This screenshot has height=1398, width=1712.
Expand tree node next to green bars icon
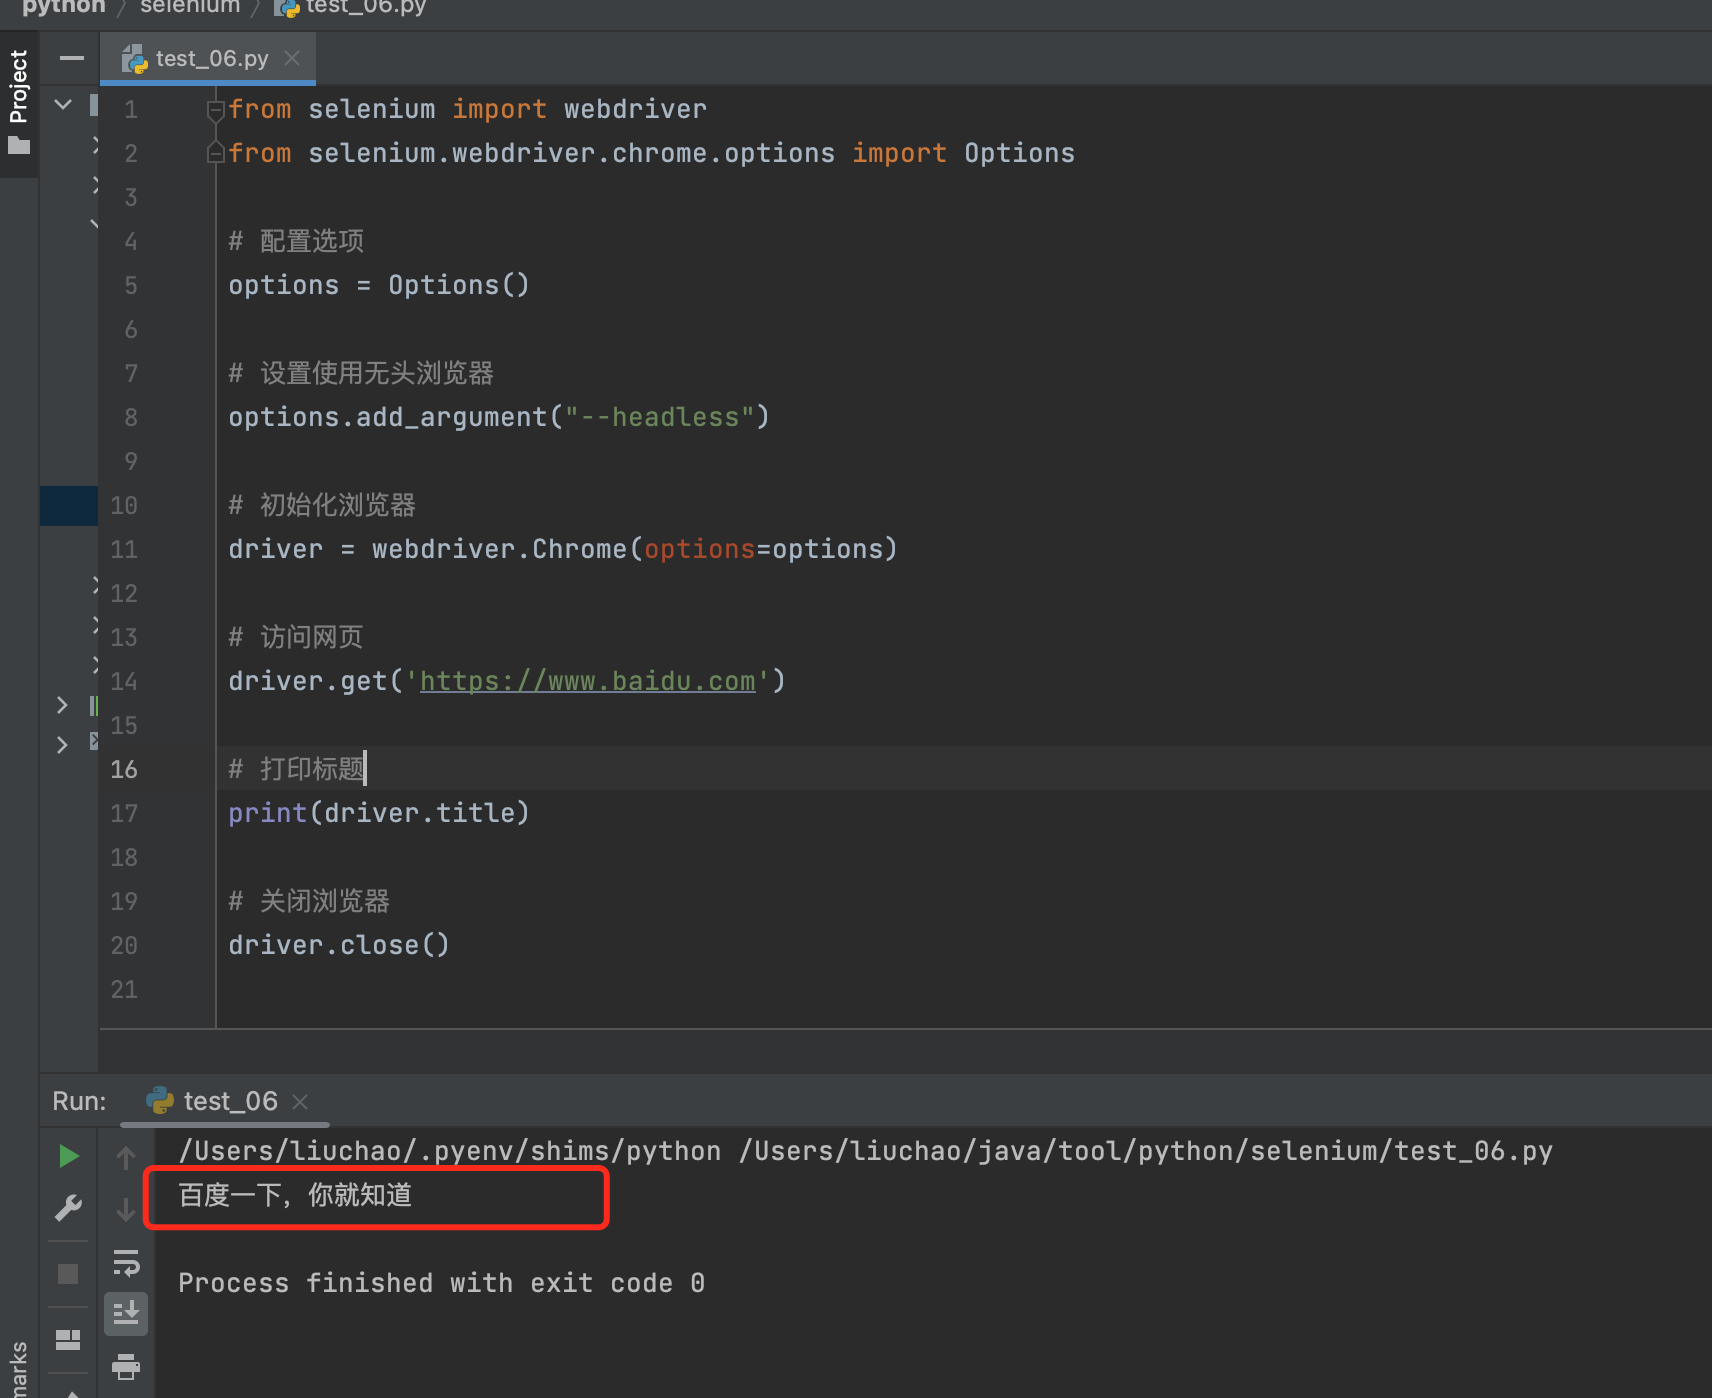tap(62, 705)
